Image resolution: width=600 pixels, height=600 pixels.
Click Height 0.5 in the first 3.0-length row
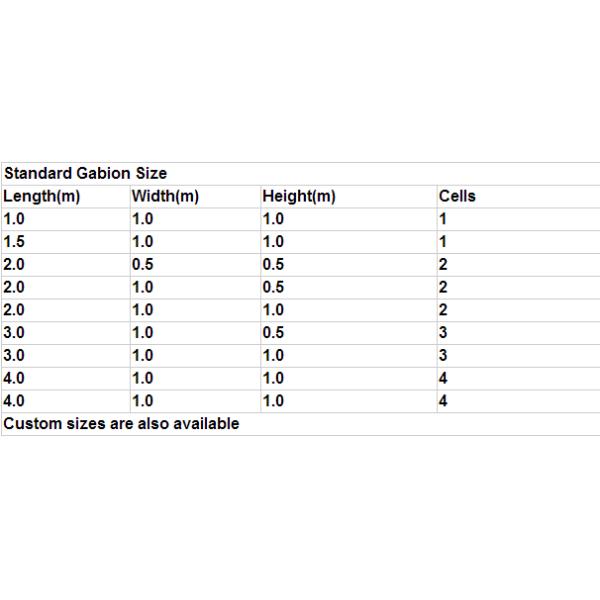pos(273,333)
